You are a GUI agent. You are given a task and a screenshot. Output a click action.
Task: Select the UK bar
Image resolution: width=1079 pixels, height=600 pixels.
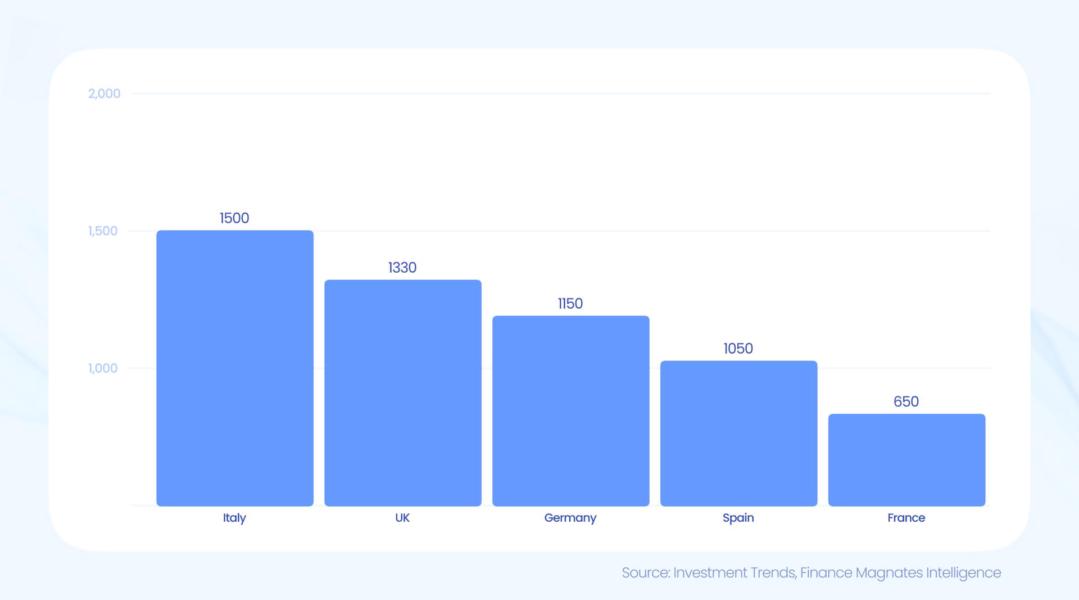[x=403, y=393]
